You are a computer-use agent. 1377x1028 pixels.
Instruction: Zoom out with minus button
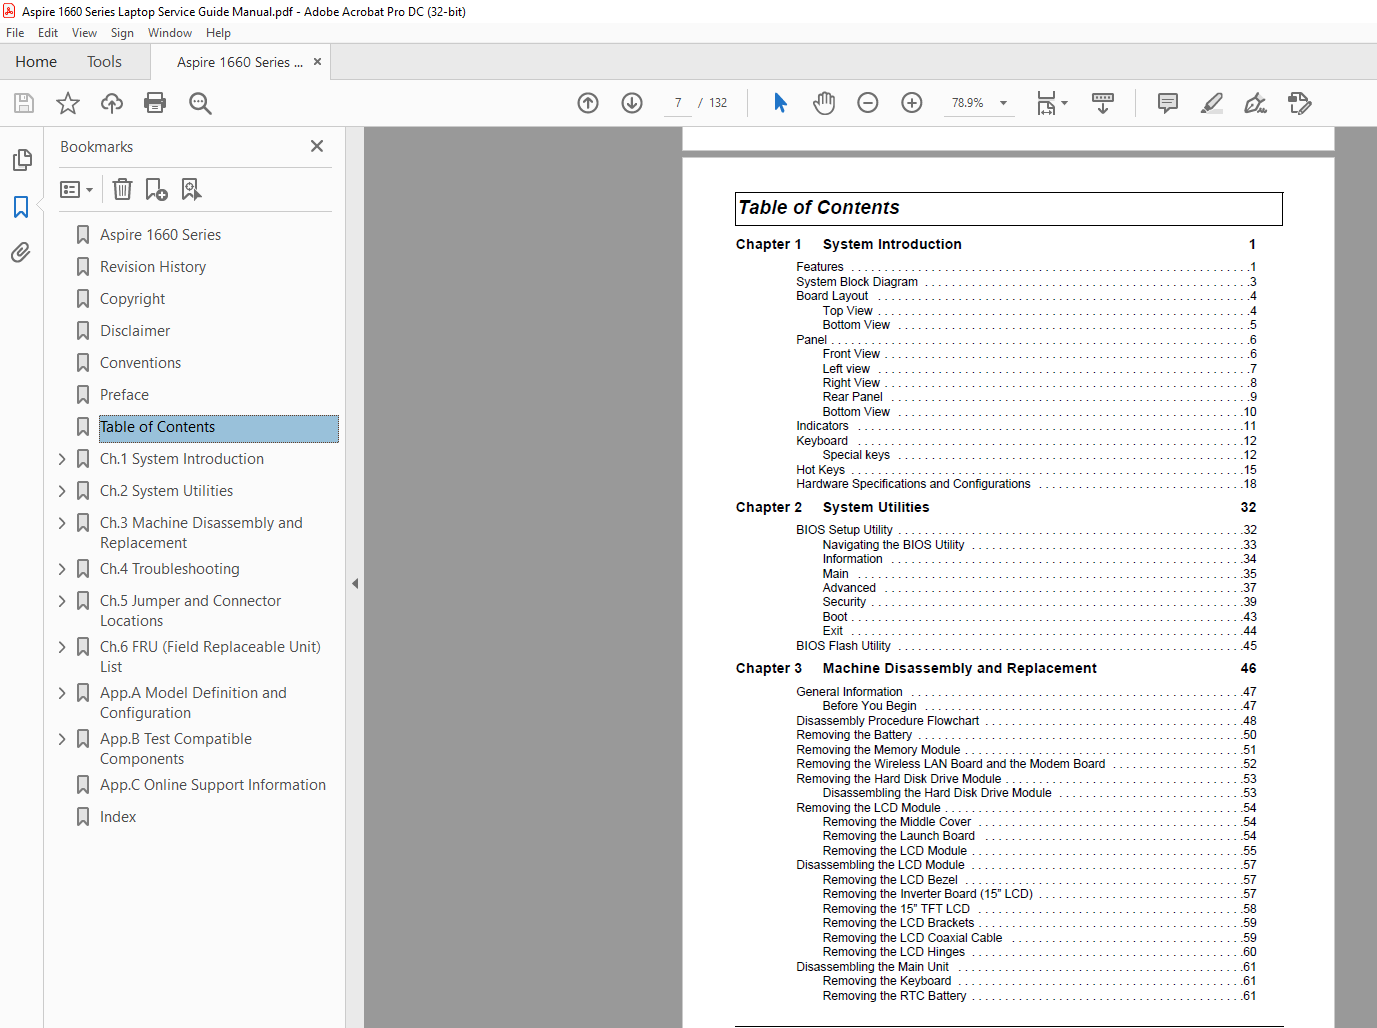click(x=868, y=103)
